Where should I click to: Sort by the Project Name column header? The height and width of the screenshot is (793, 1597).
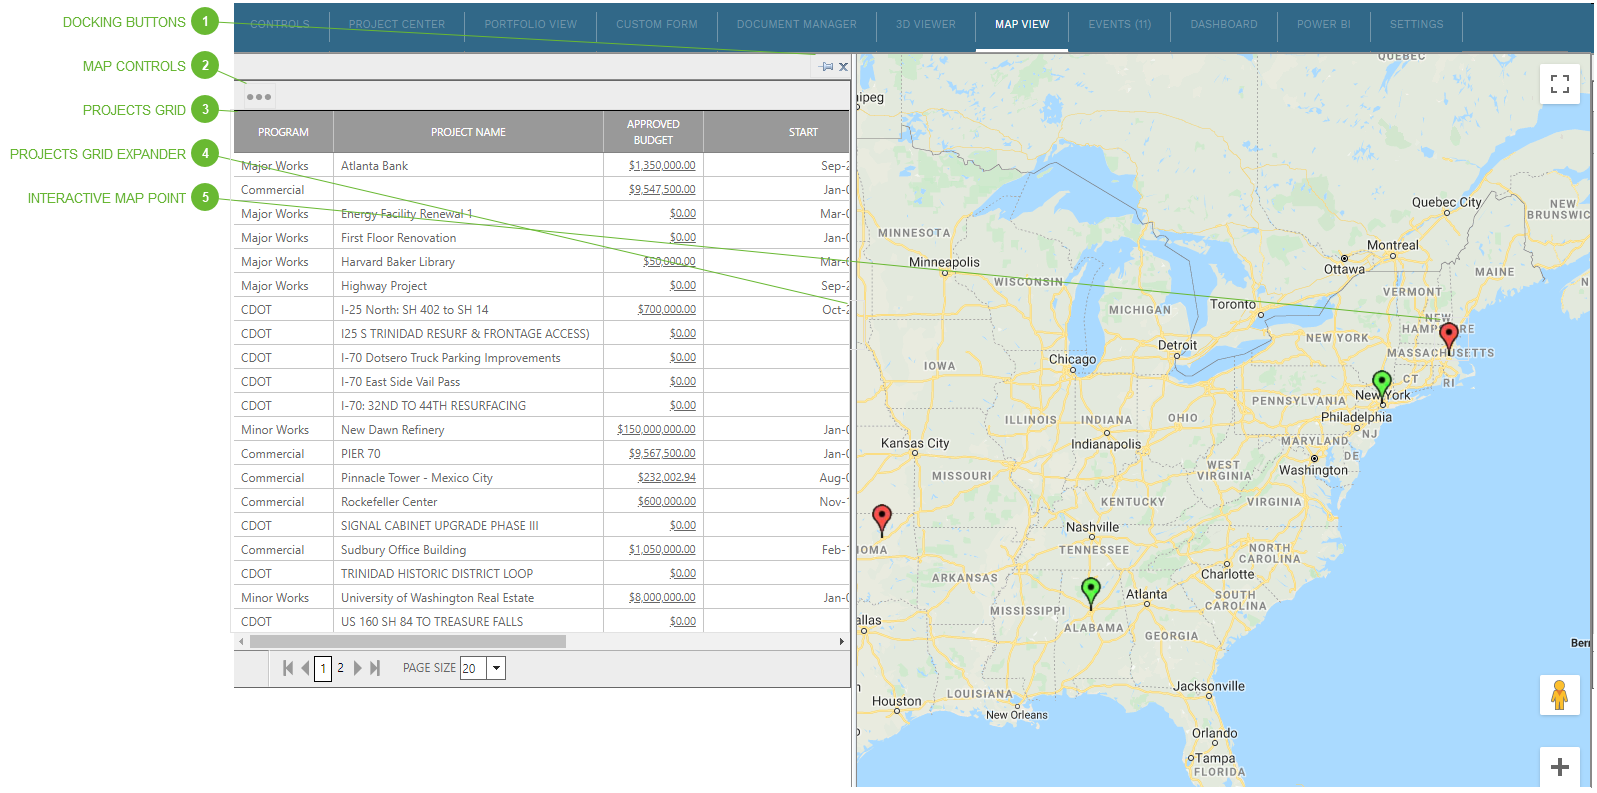point(468,132)
